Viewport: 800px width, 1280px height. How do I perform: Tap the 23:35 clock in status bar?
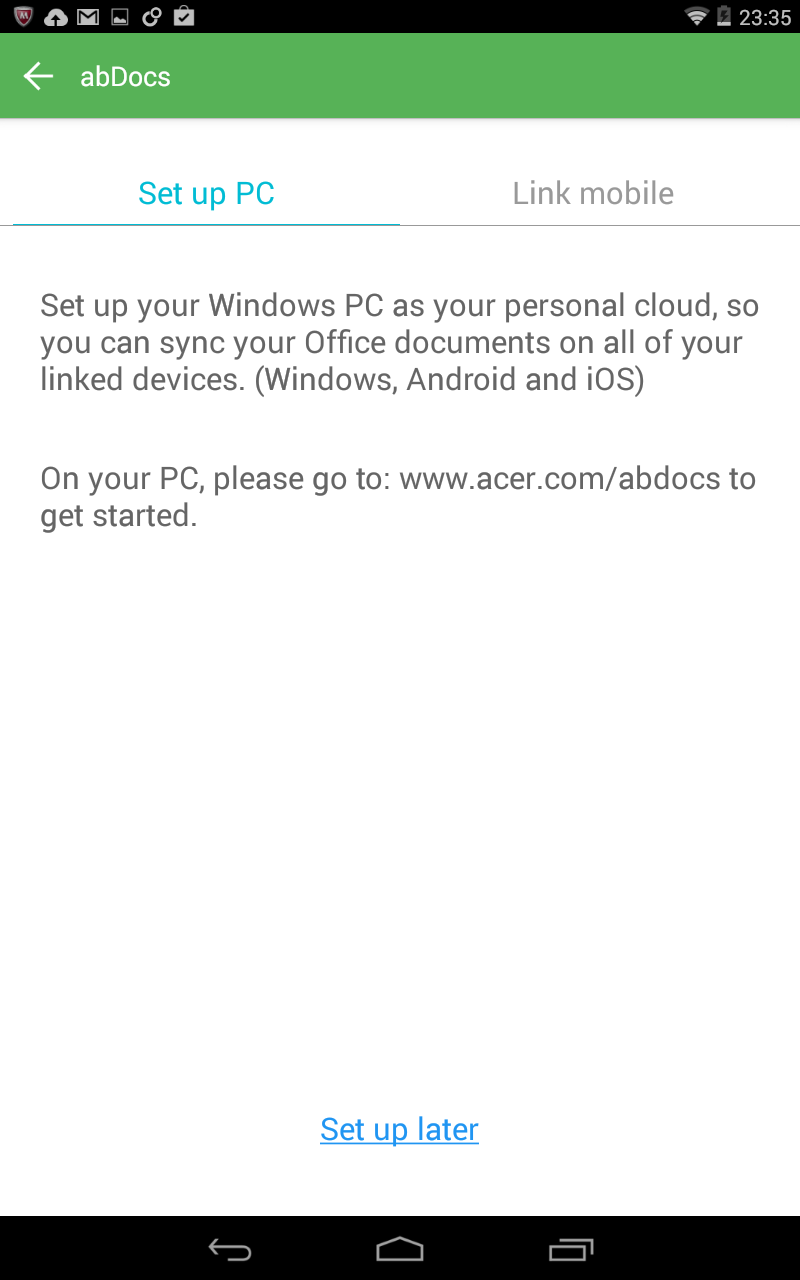click(x=765, y=17)
